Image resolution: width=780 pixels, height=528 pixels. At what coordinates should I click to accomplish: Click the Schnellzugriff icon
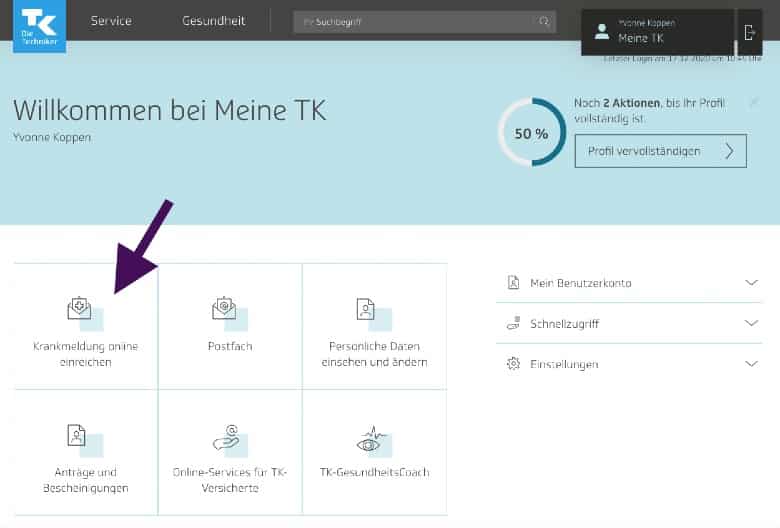[x=513, y=323]
